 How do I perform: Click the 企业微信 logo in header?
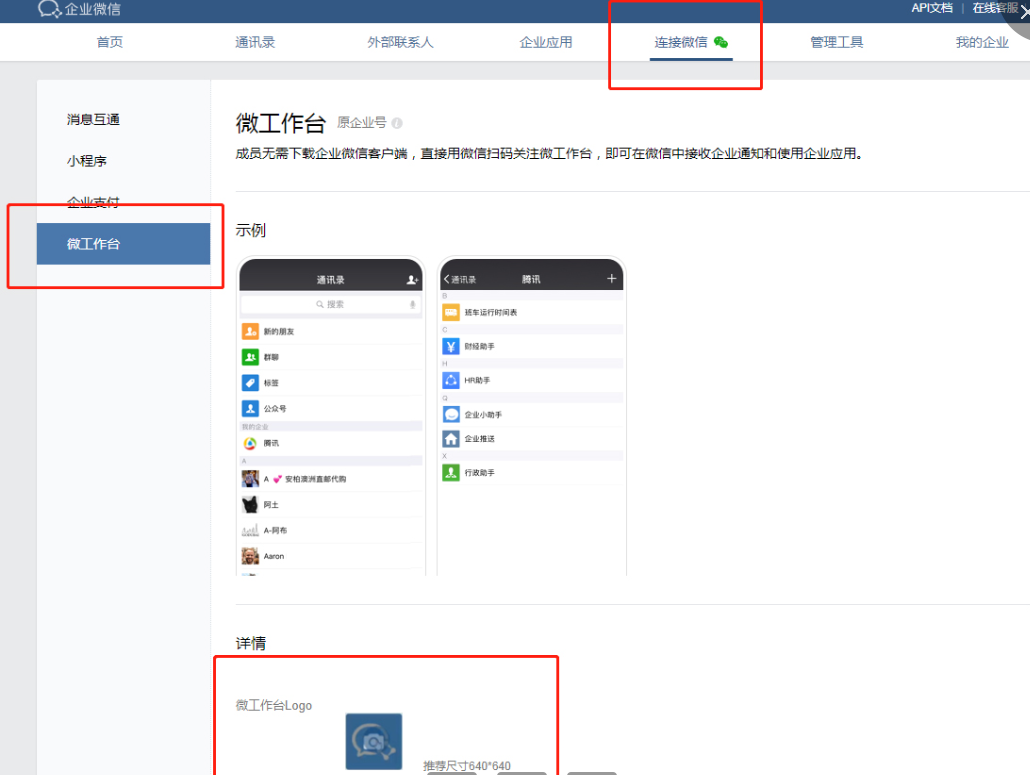pyautogui.click(x=79, y=10)
